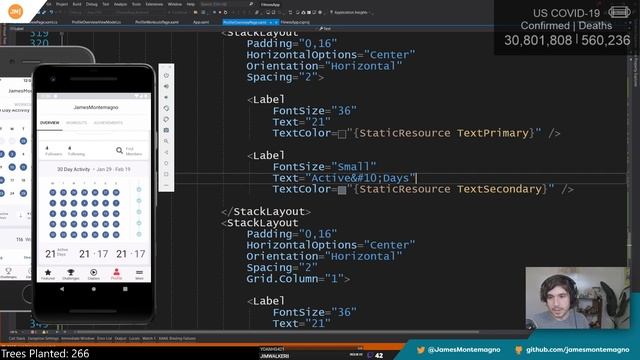Screen dimensions: 640x360
Task: Click the Twitter bird icon
Action: 421,350
